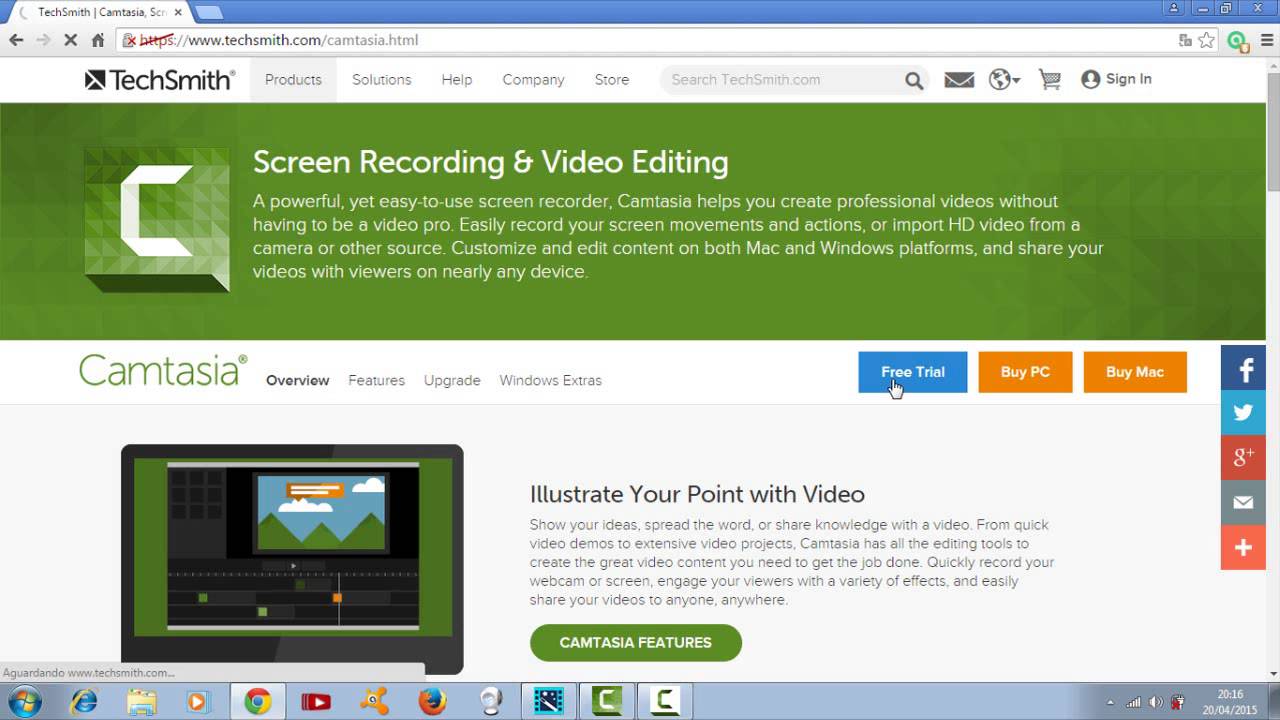Viewport: 1280px width, 720px height.
Task: Click "Screen Recording & Video Editing" heading
Action: [x=490, y=162]
